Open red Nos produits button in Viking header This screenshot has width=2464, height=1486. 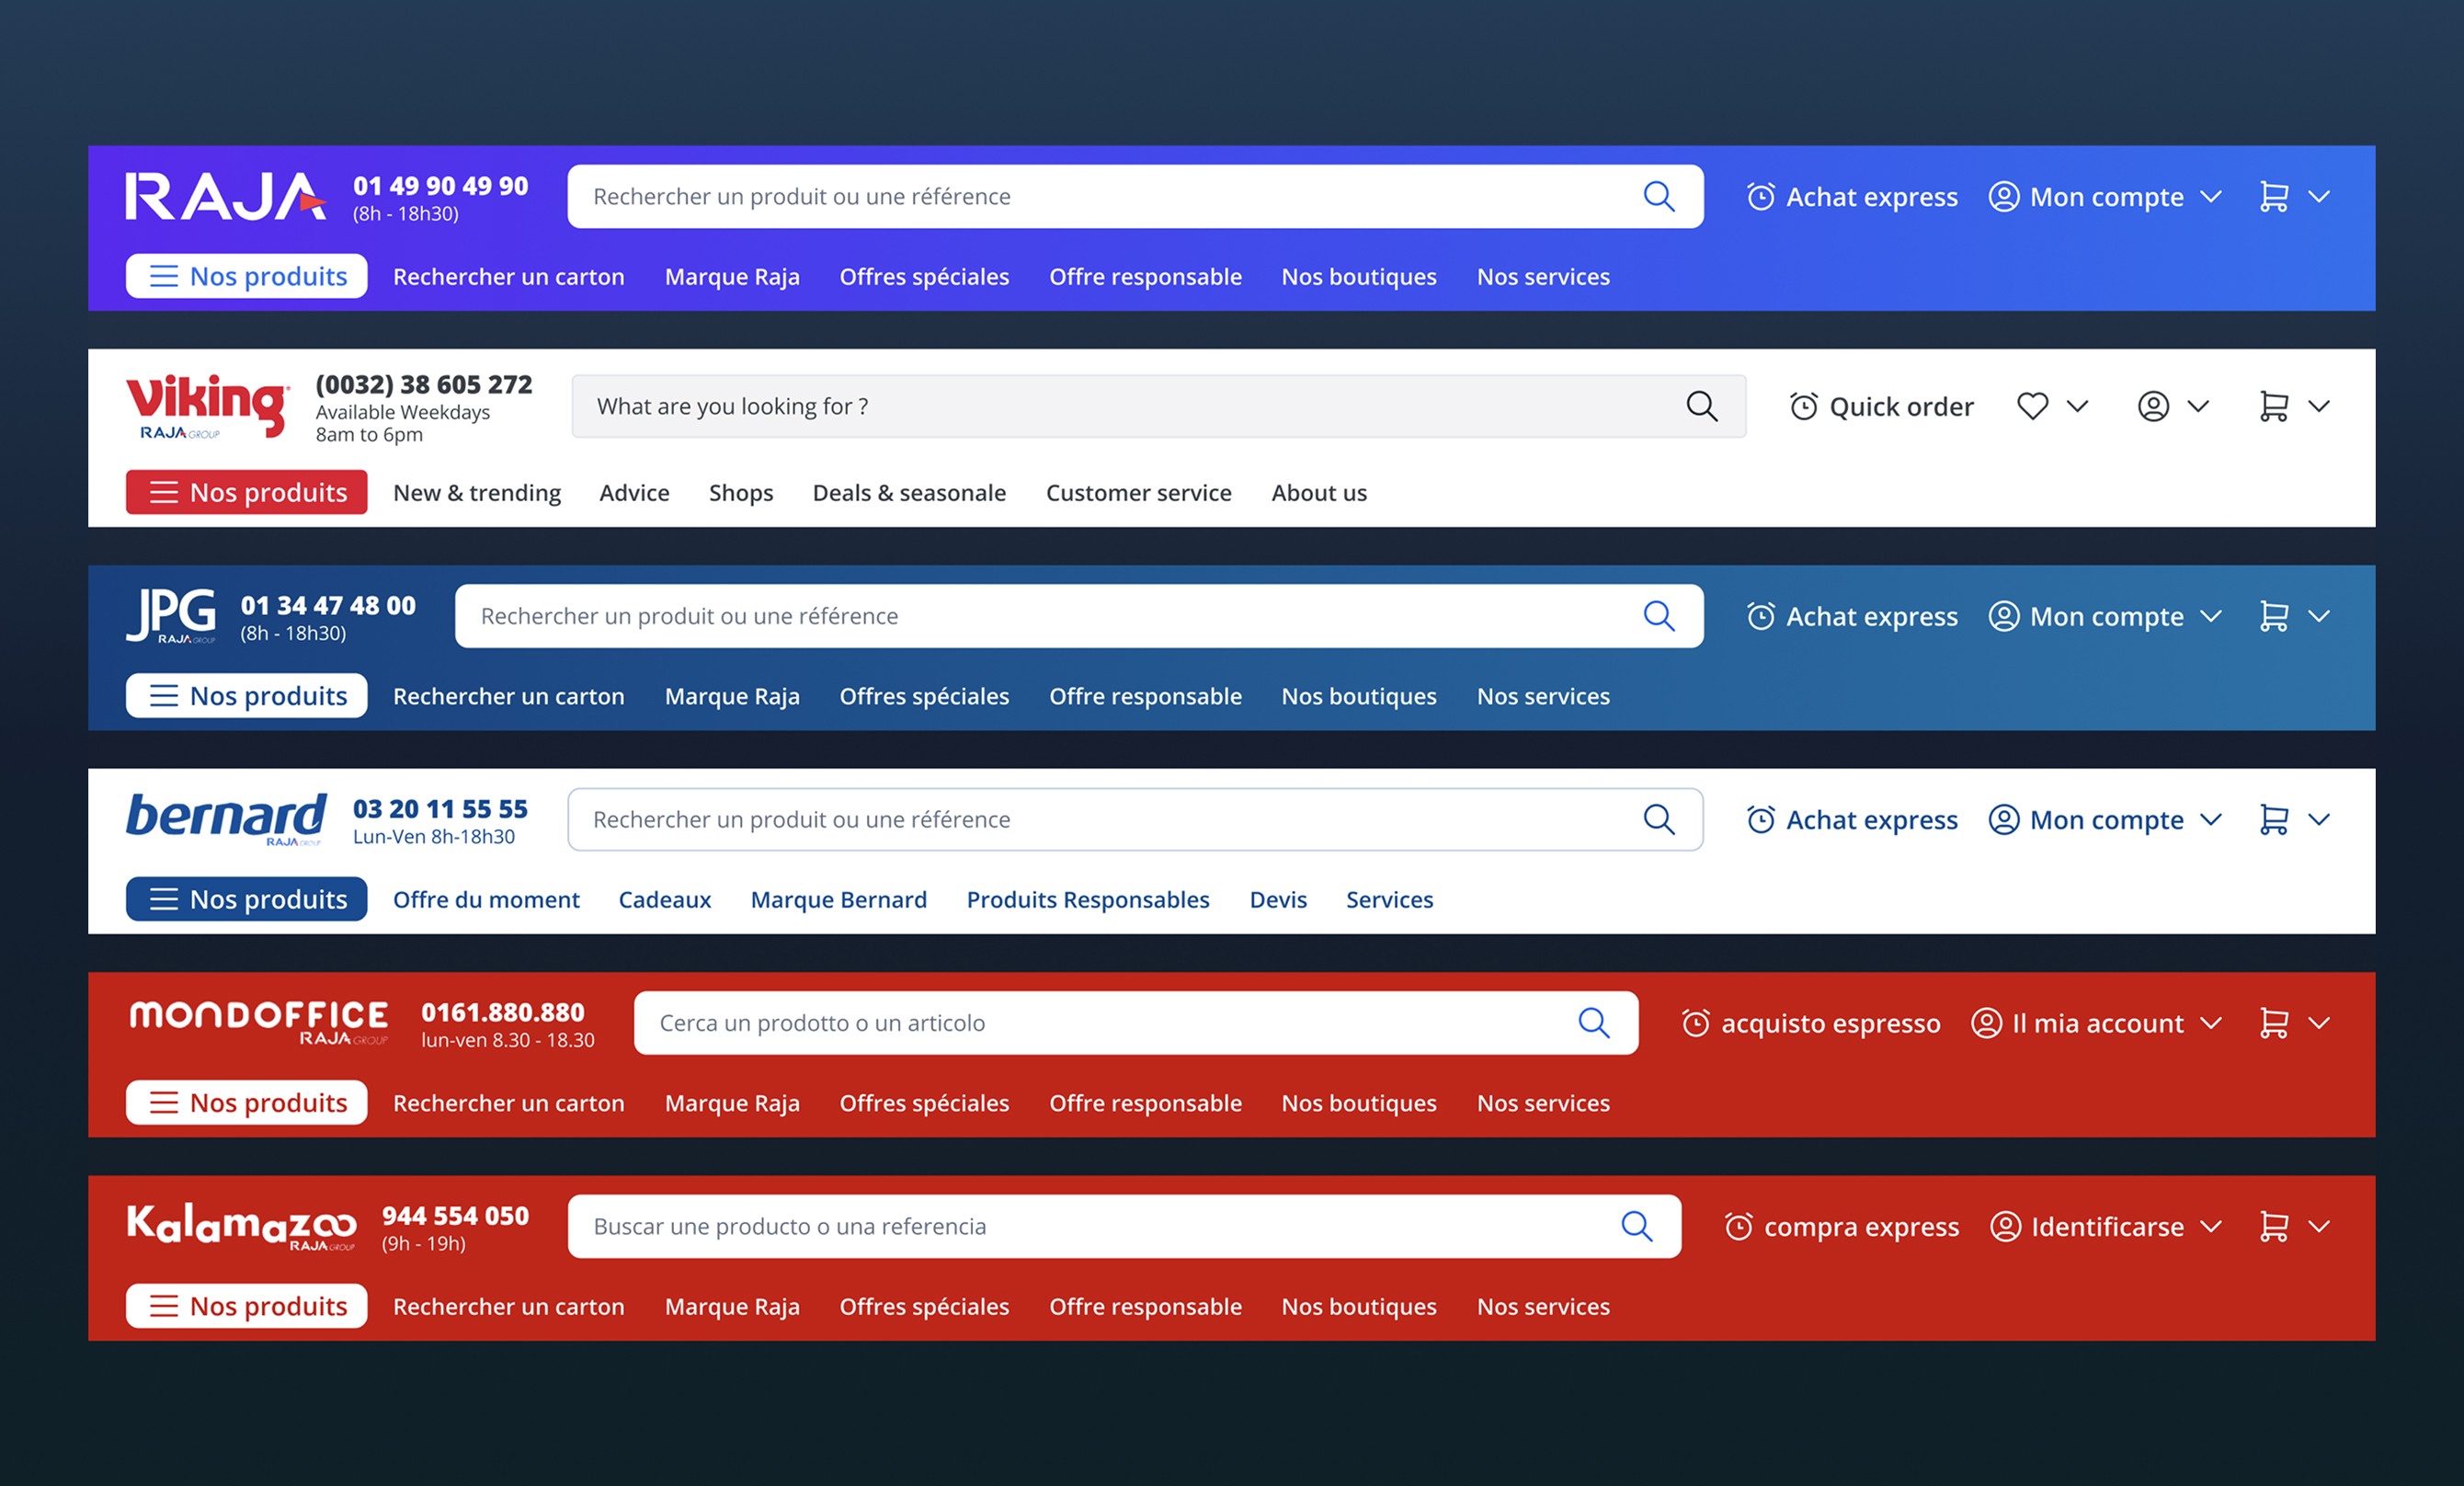[246, 493]
